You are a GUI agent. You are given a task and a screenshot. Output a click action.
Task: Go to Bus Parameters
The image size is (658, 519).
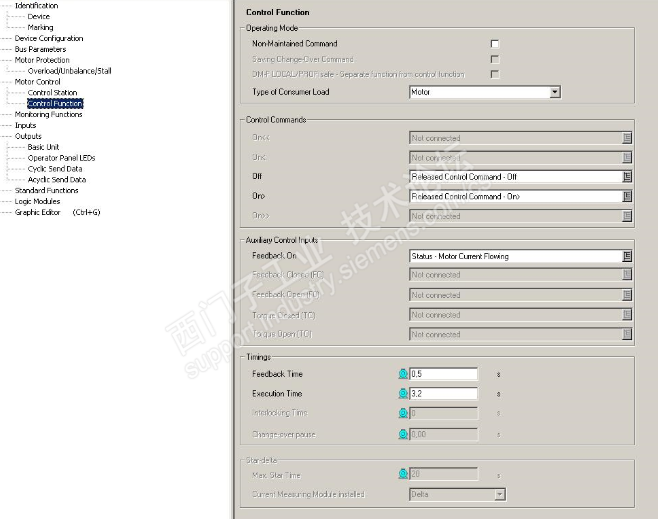[40, 49]
